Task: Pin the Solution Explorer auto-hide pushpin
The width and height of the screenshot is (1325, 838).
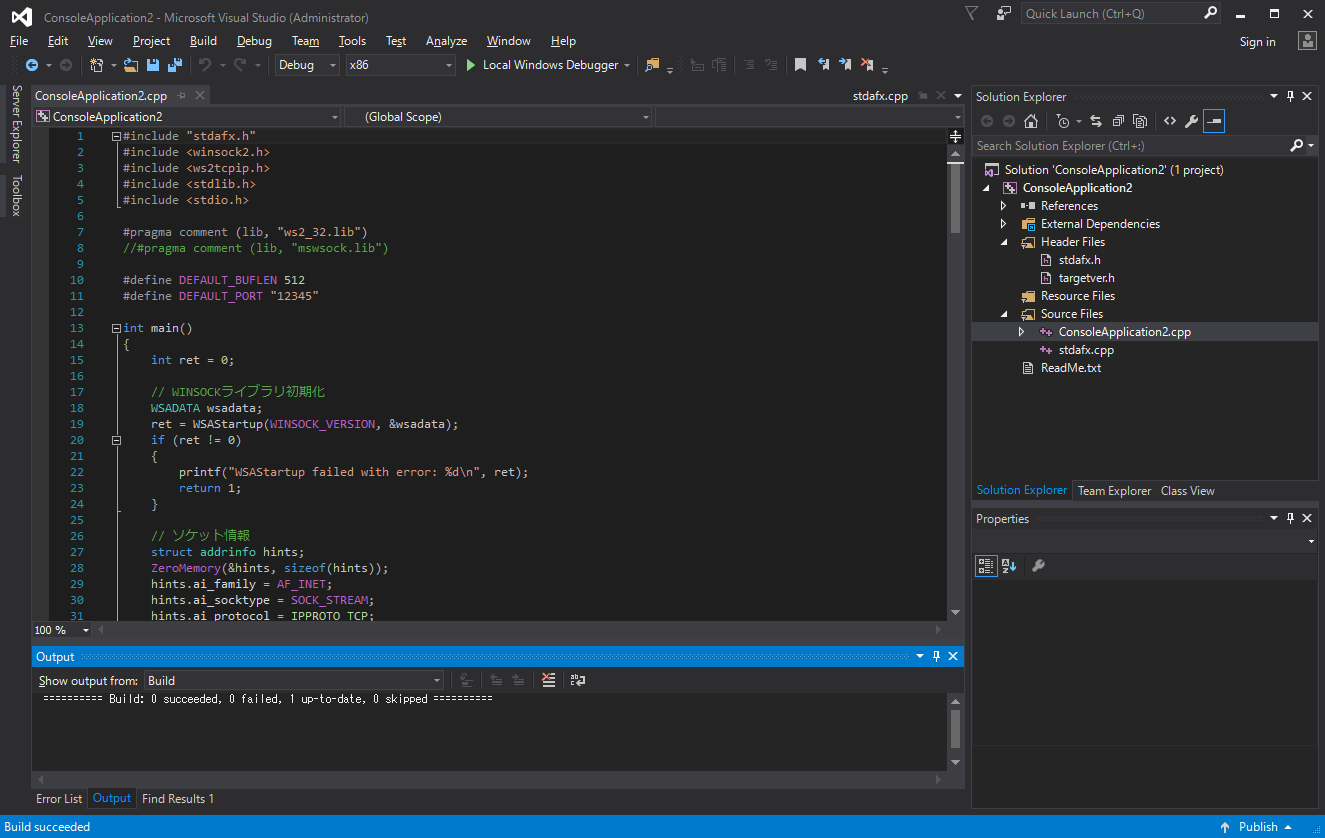Action: pyautogui.click(x=1291, y=96)
